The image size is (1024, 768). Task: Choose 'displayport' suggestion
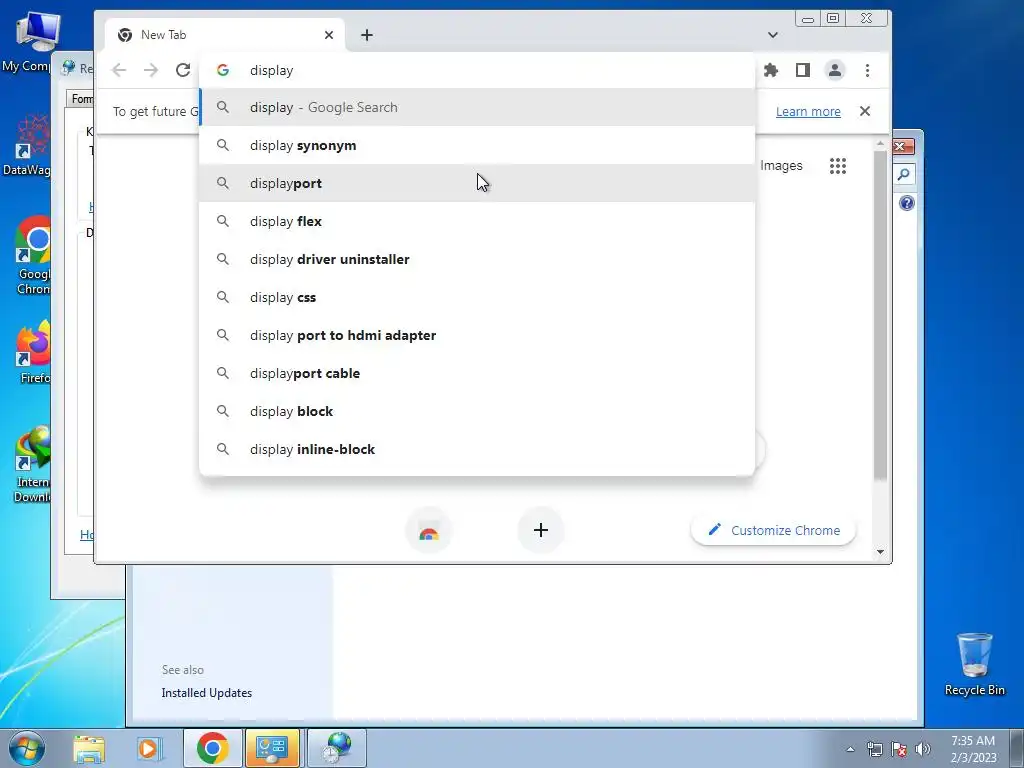[x=477, y=183]
